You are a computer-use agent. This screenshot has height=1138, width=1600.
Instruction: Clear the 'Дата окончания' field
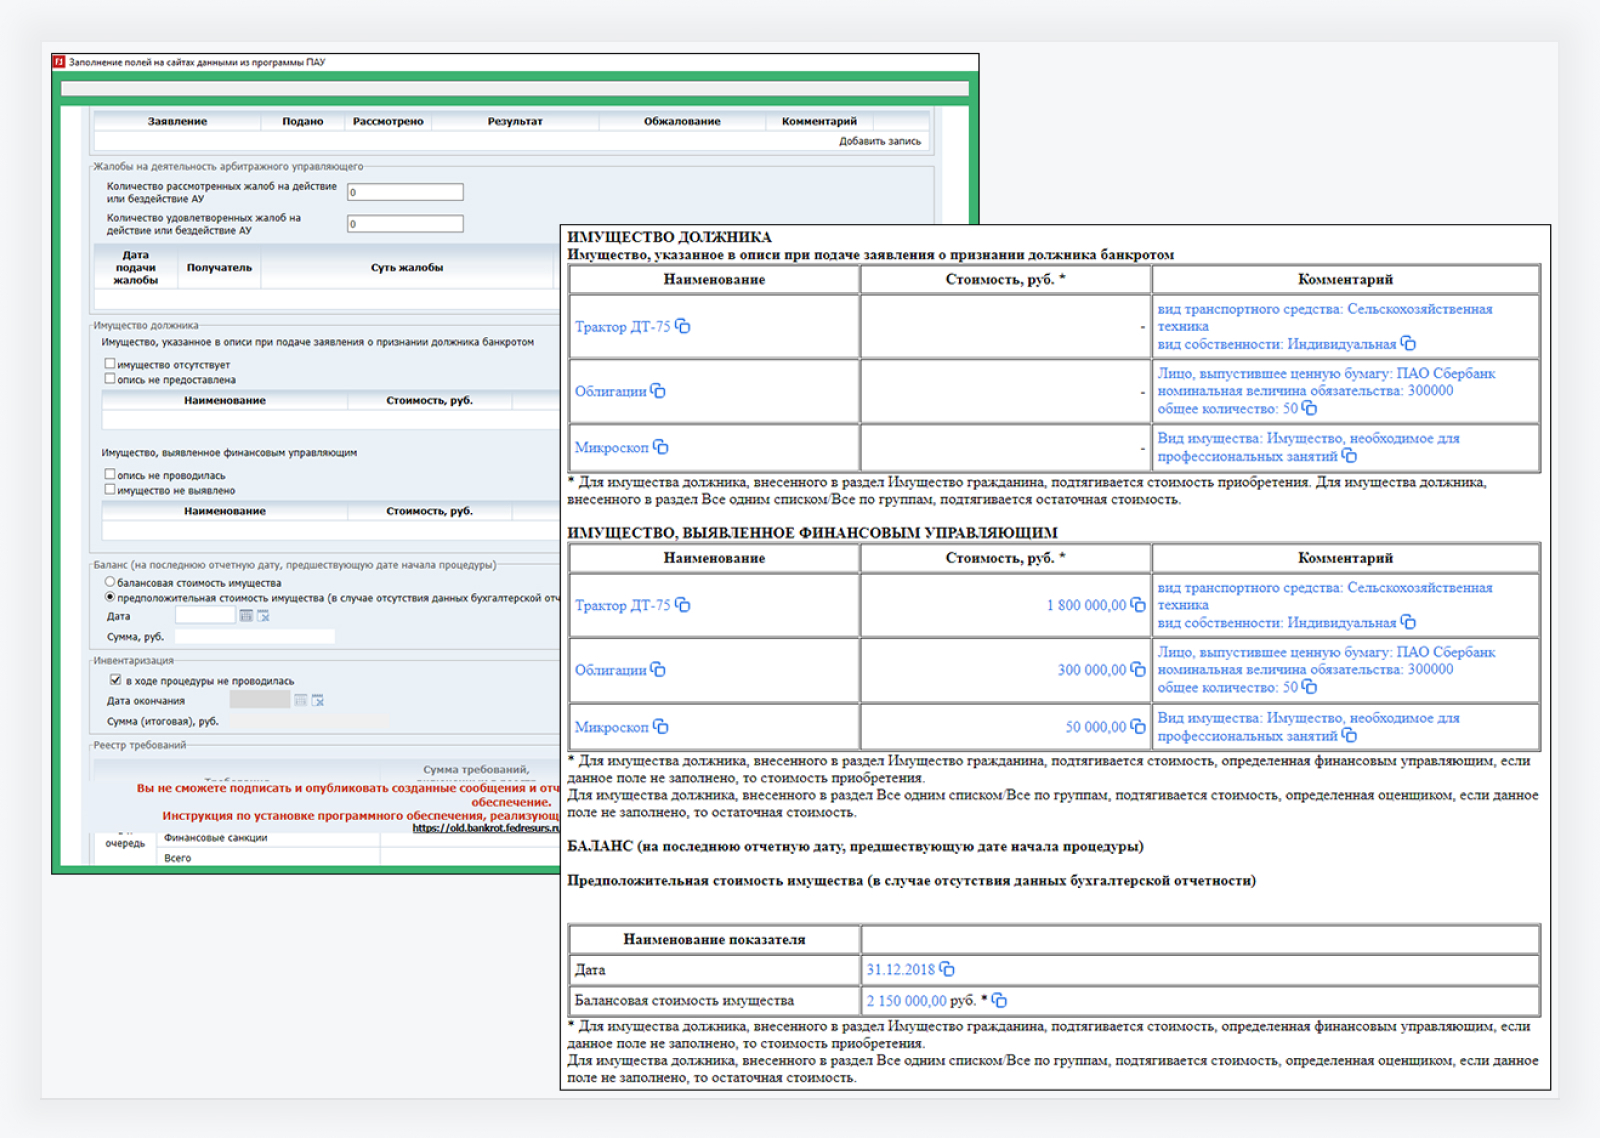coord(318,700)
